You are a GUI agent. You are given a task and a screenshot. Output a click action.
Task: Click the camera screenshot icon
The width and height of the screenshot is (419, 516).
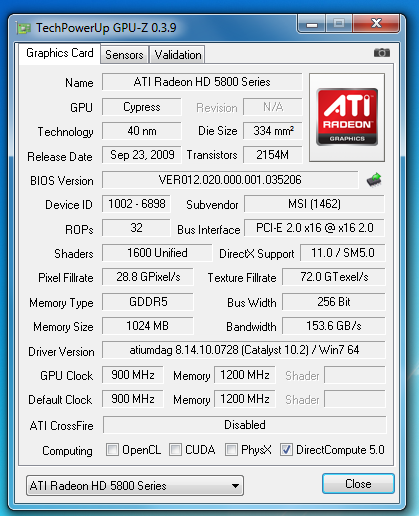pyautogui.click(x=382, y=53)
